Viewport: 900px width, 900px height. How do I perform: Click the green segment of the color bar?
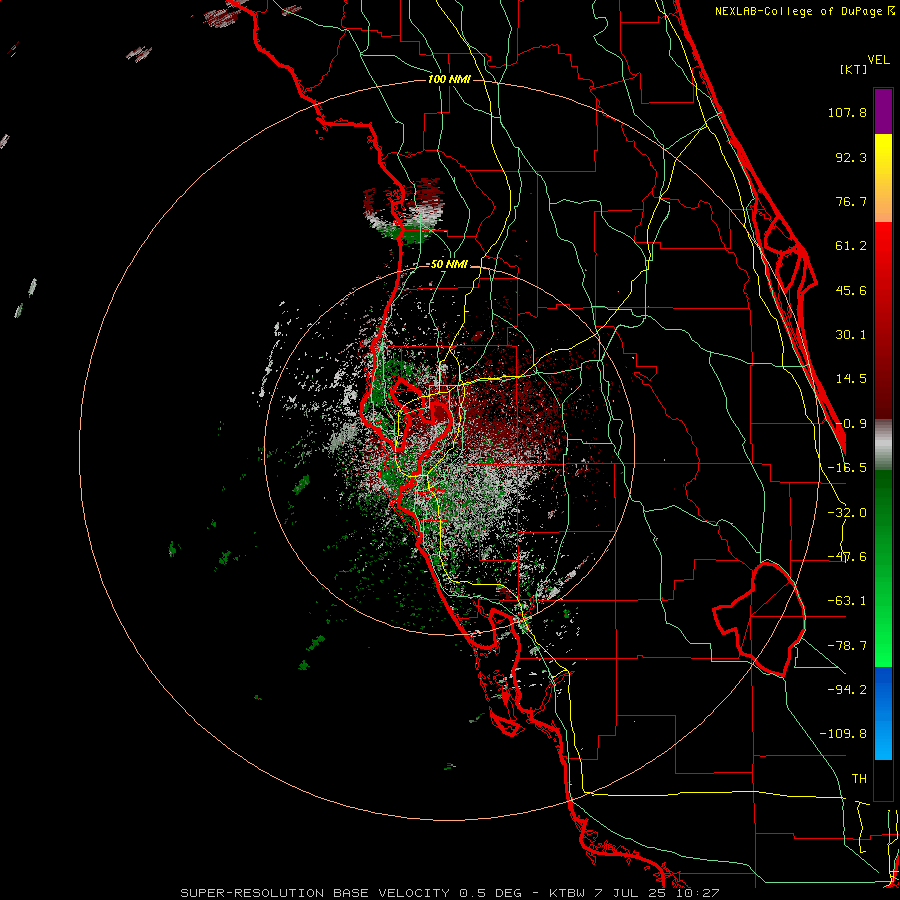[883, 568]
